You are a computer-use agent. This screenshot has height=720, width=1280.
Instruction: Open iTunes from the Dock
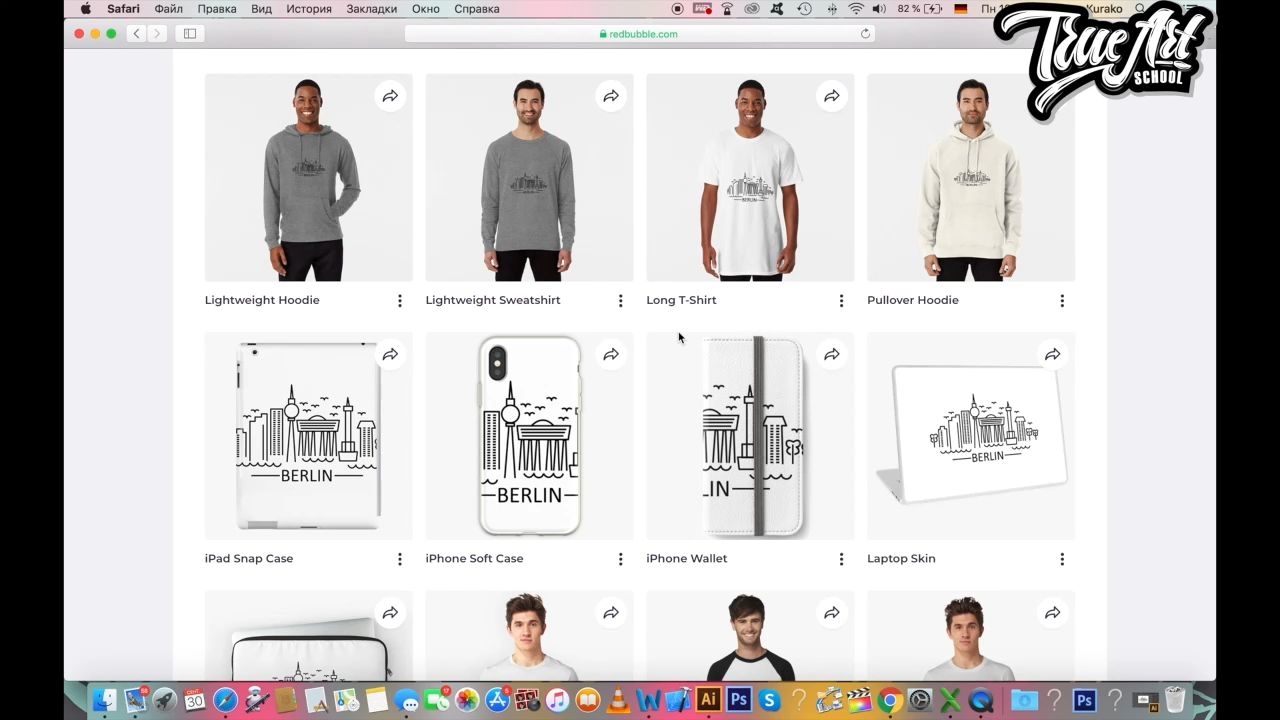(558, 700)
